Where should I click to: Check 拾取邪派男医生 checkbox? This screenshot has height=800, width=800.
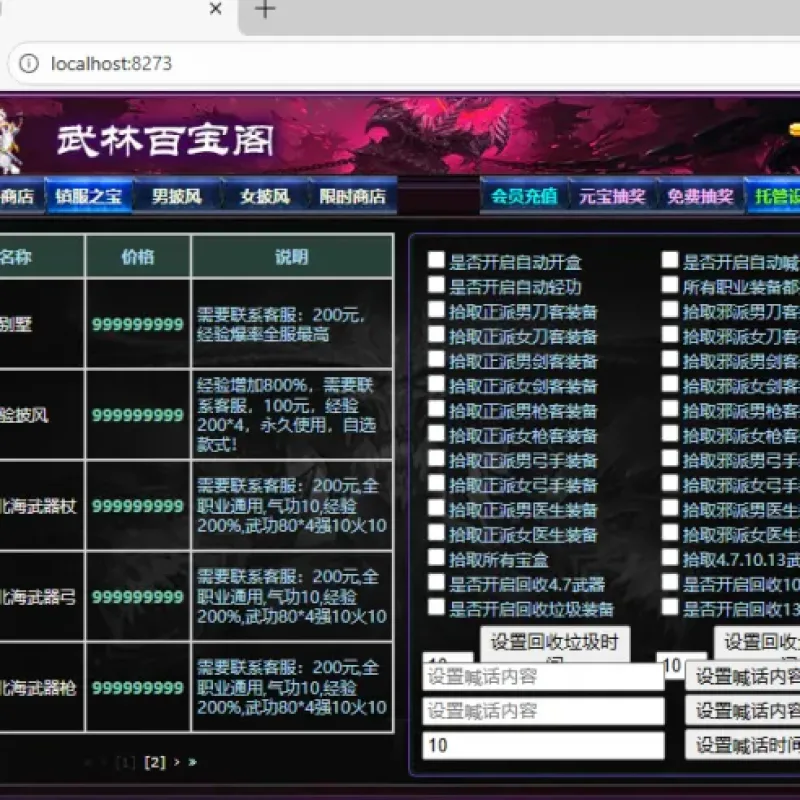[670, 507]
